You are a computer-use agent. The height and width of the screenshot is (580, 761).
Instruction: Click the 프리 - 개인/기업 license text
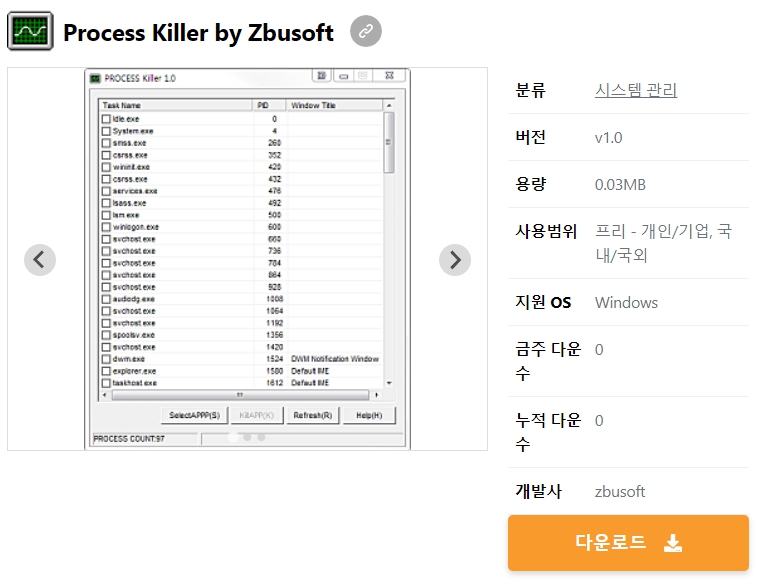663,243
